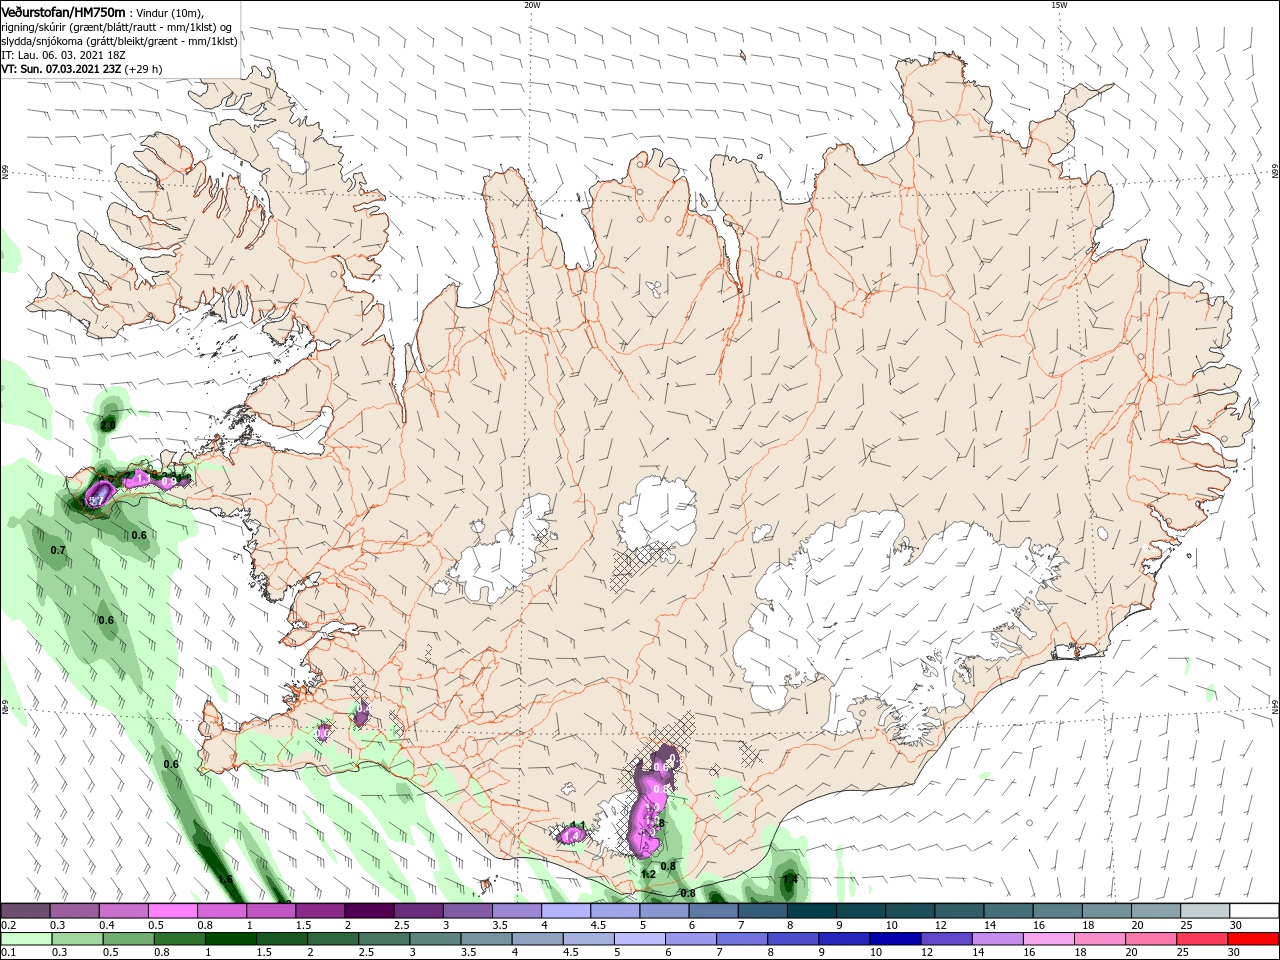Select the lower legend swatch starting at 6
The width and height of the screenshot is (1280, 960).
(x=690, y=939)
